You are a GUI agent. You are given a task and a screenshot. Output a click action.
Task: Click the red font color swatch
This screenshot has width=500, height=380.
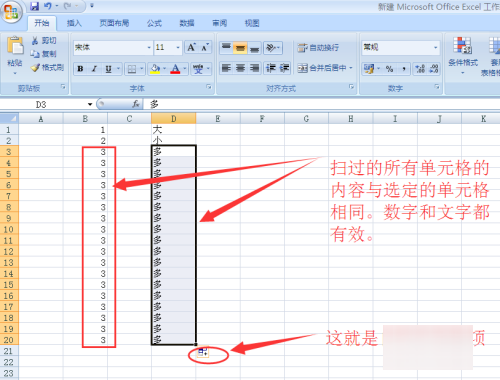point(175,69)
